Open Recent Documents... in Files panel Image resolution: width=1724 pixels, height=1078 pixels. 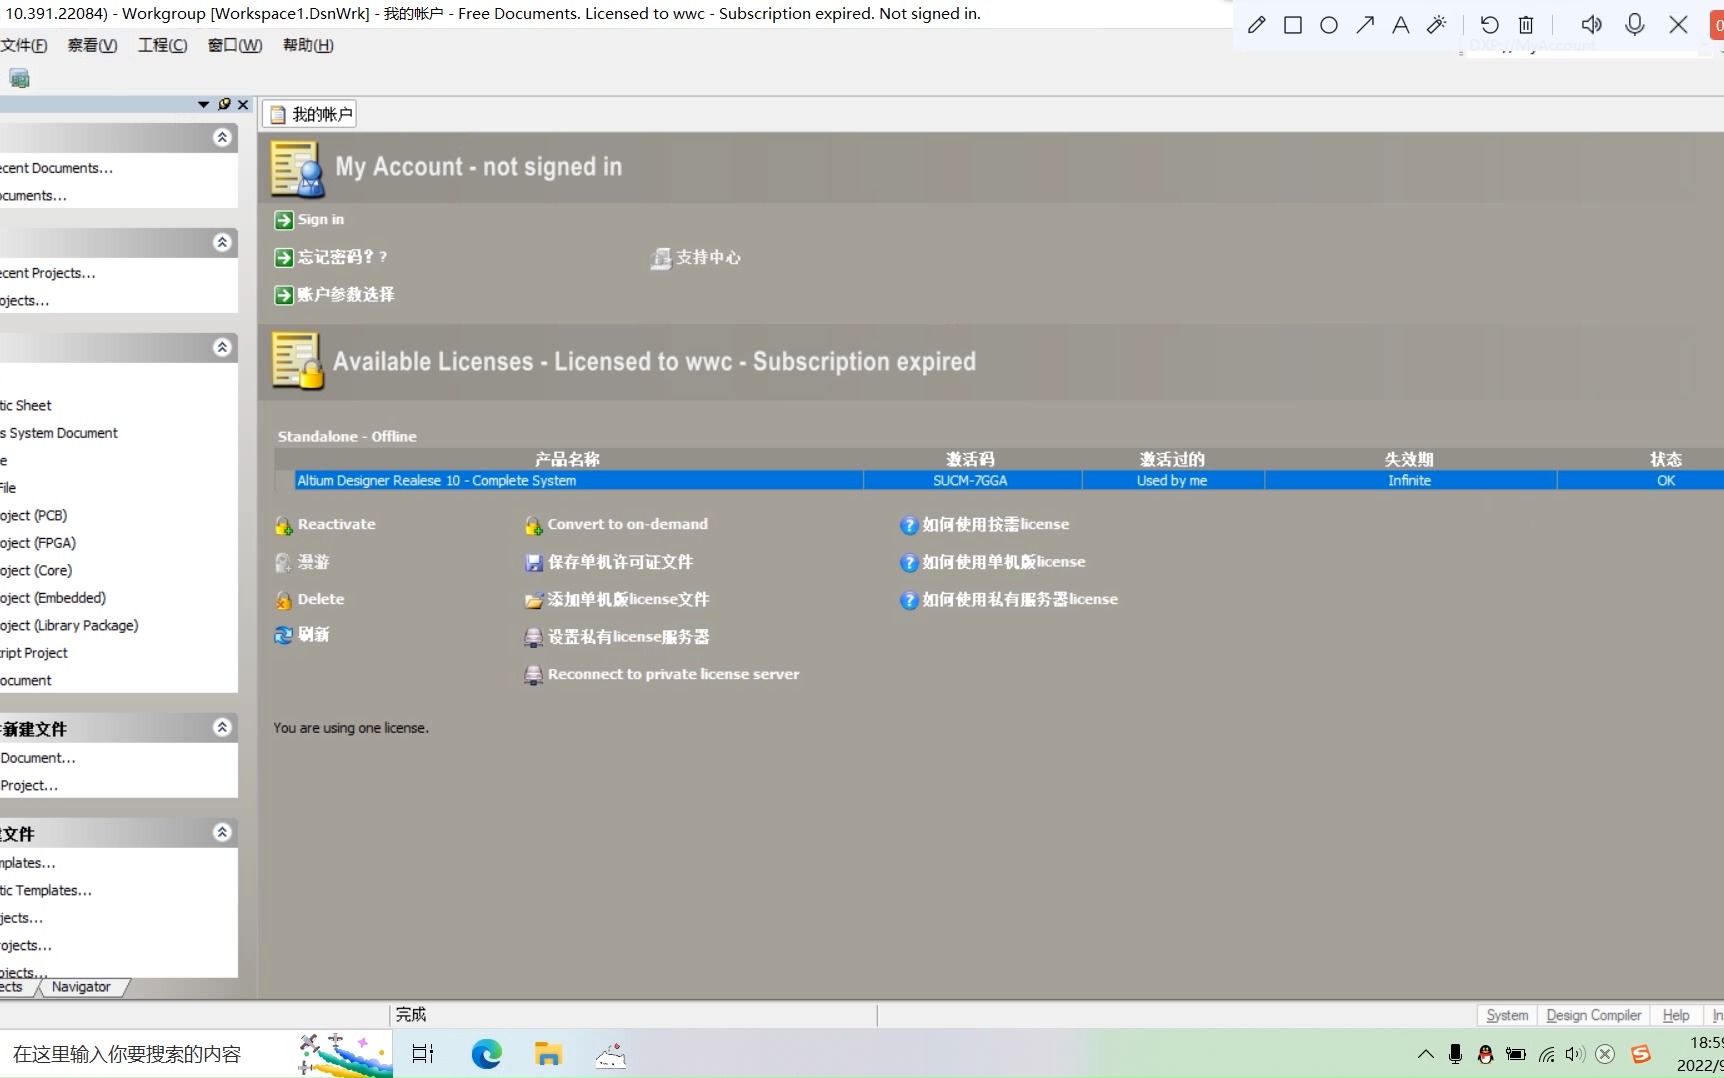[56, 169]
